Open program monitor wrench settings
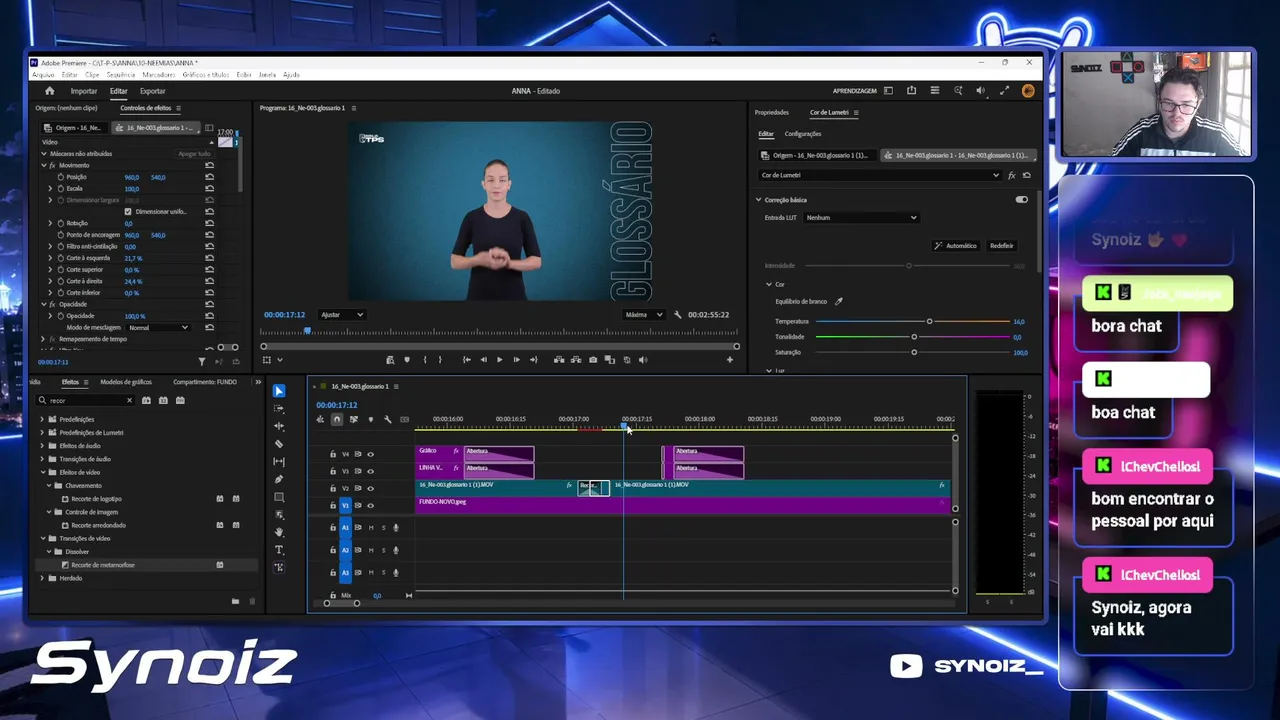Screen dimensions: 1280x720 678,315
